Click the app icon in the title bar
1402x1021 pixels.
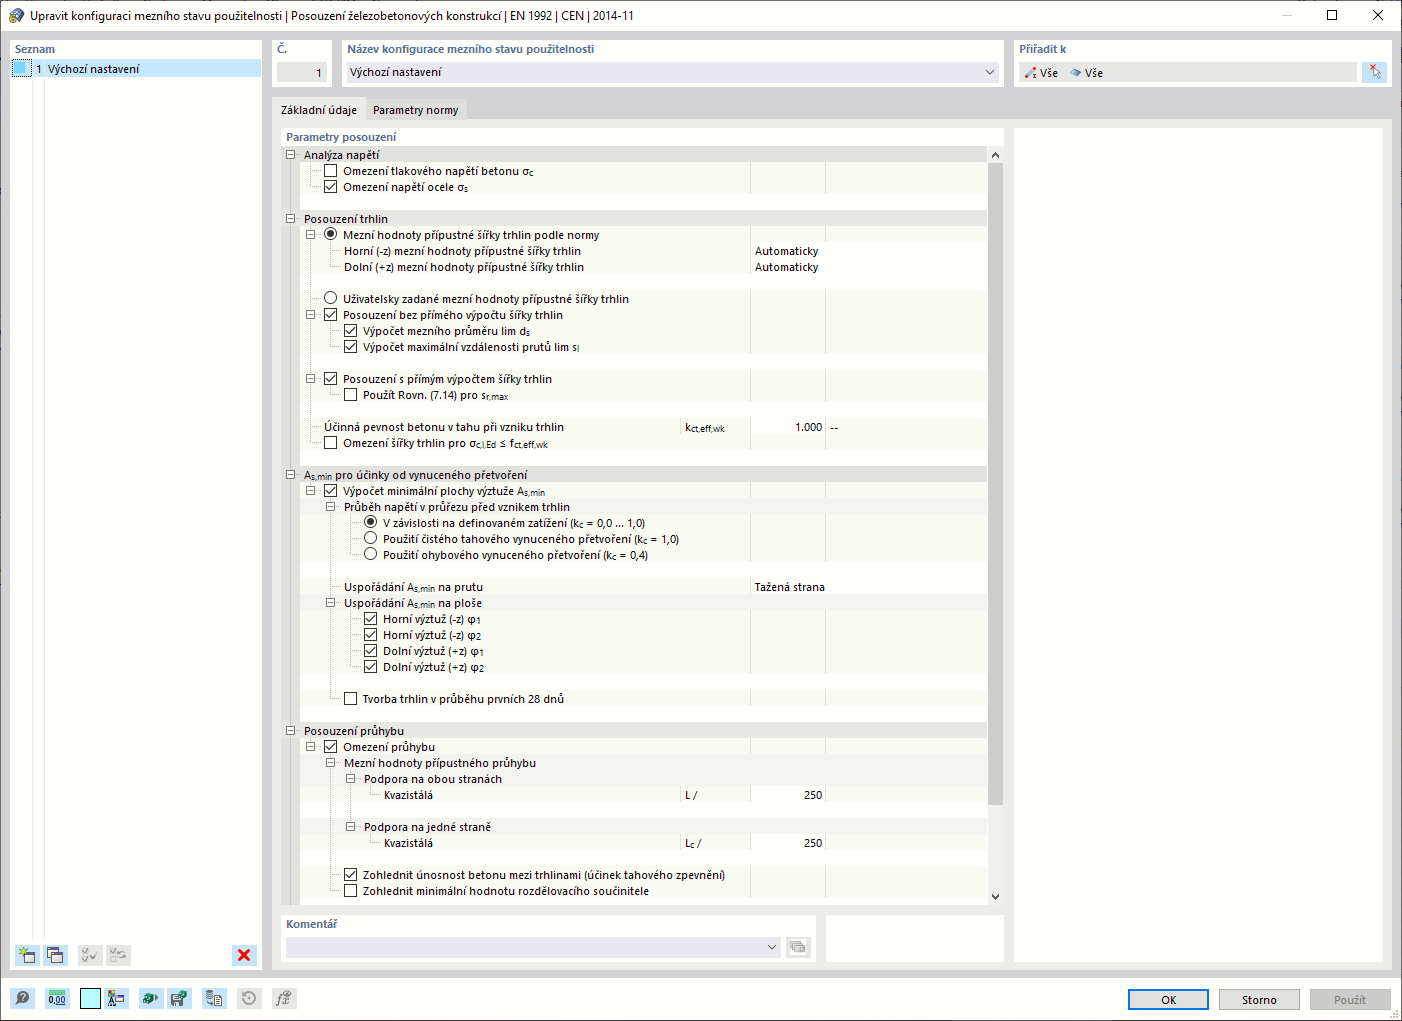click(16, 15)
